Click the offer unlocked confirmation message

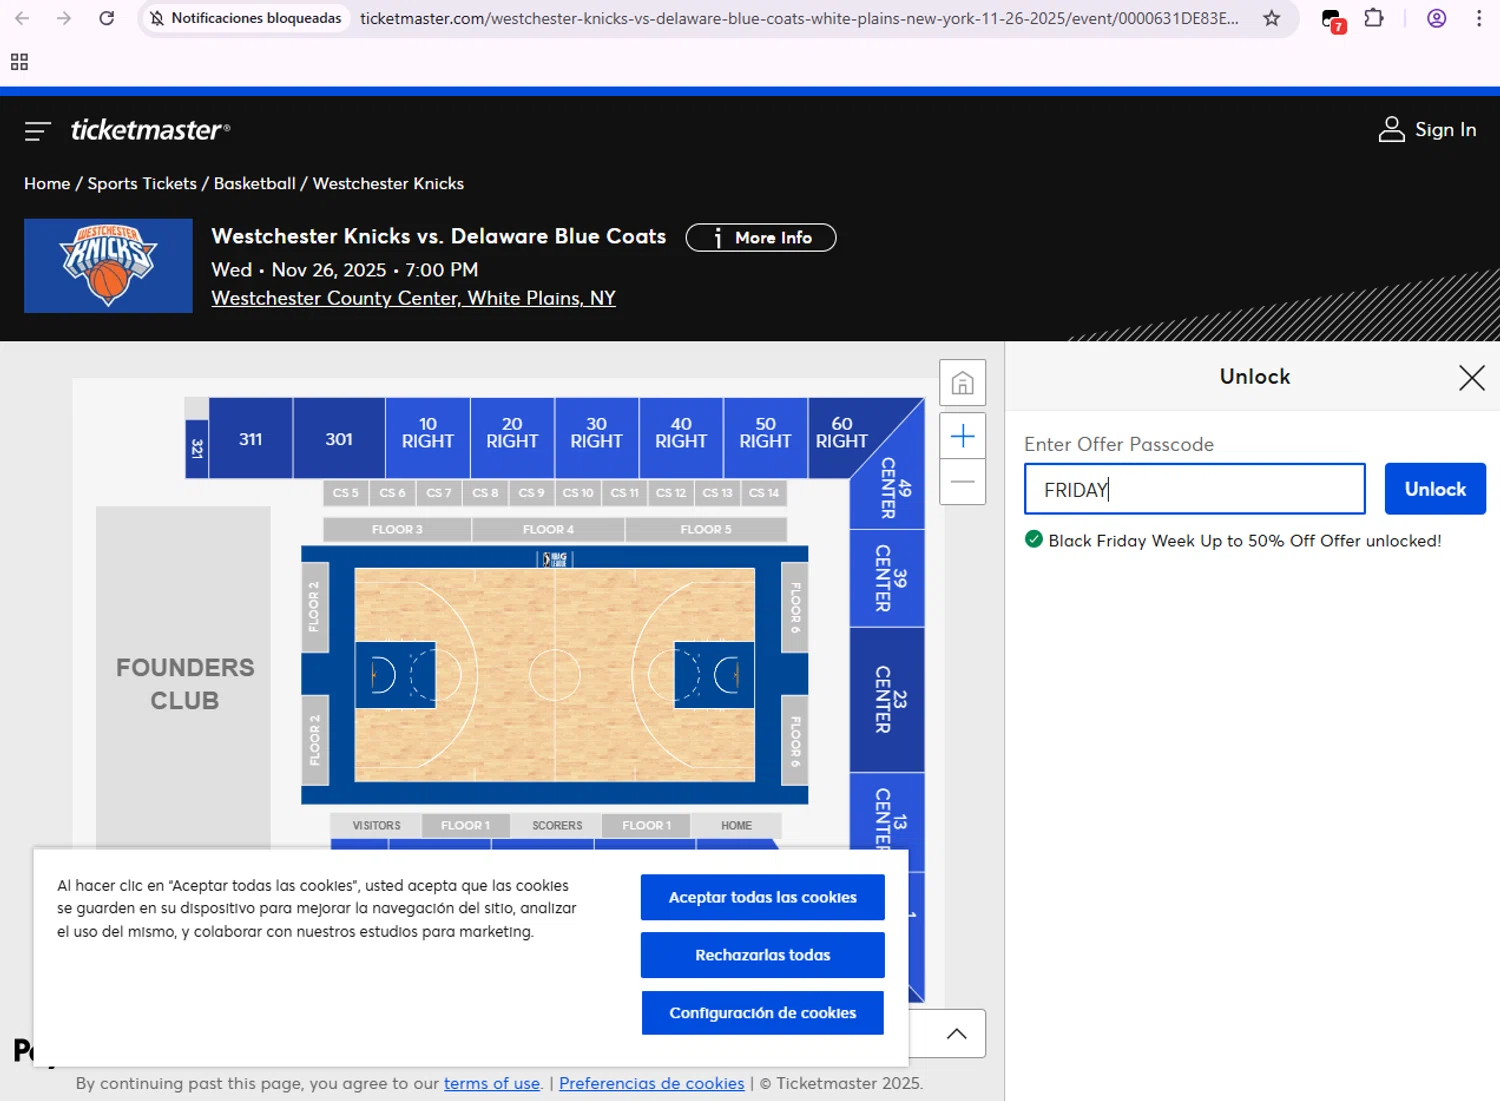[x=1233, y=540]
